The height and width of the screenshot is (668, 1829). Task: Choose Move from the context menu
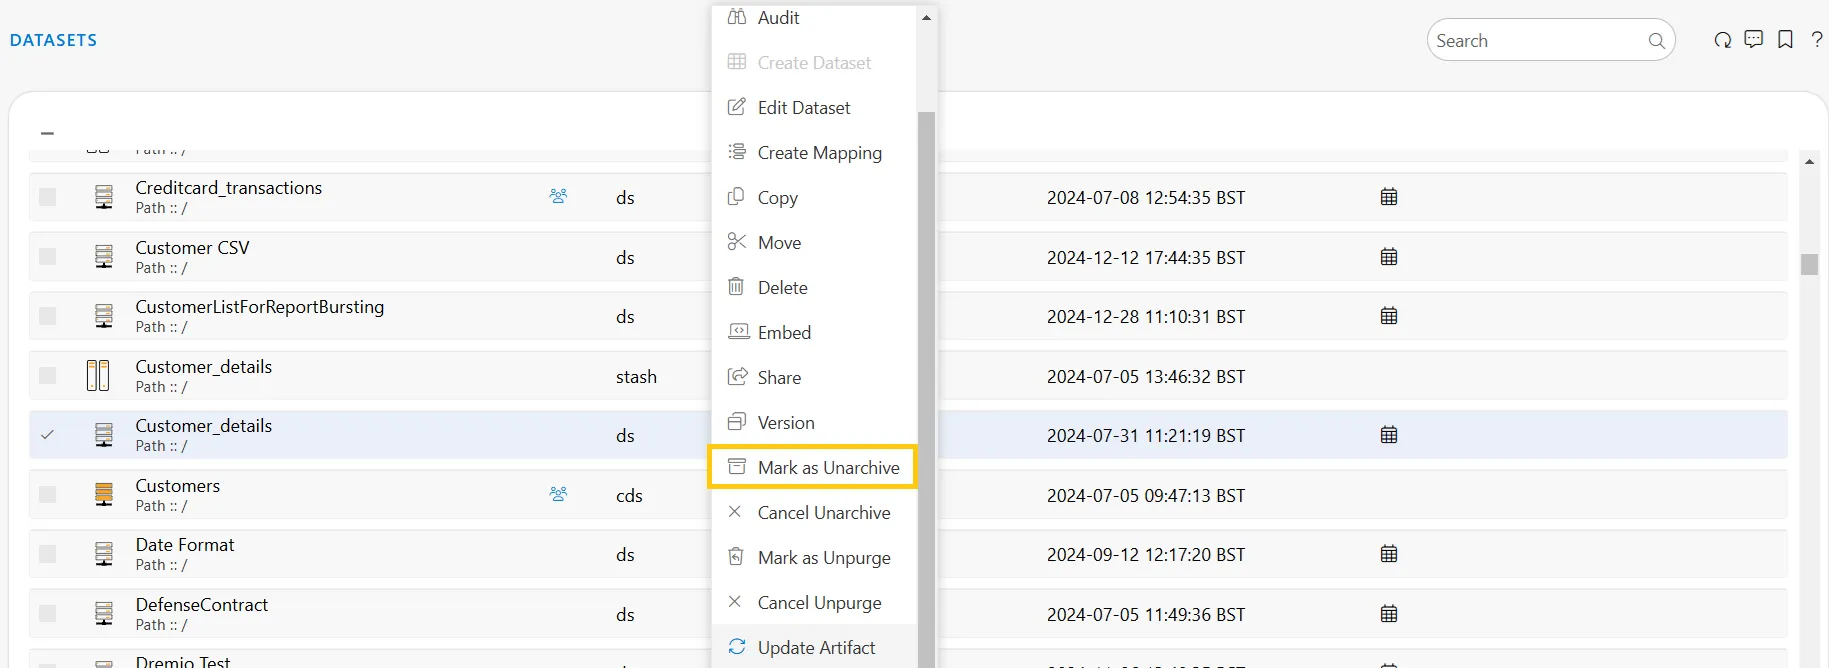click(x=814, y=242)
